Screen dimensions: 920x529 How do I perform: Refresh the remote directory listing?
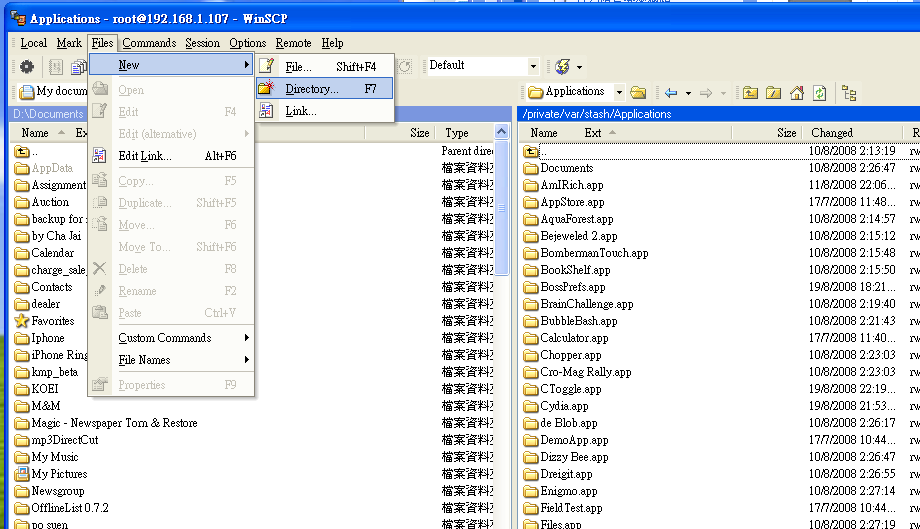(x=819, y=92)
